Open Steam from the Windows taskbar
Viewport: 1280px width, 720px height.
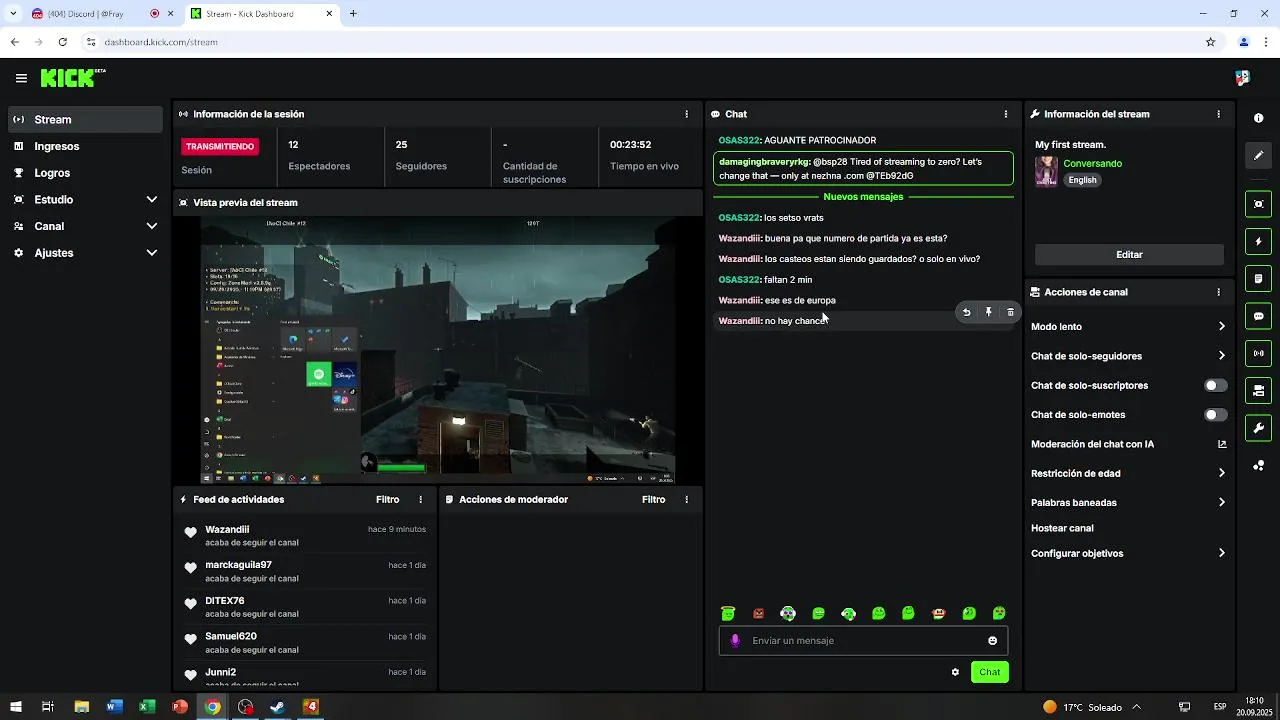(278, 707)
